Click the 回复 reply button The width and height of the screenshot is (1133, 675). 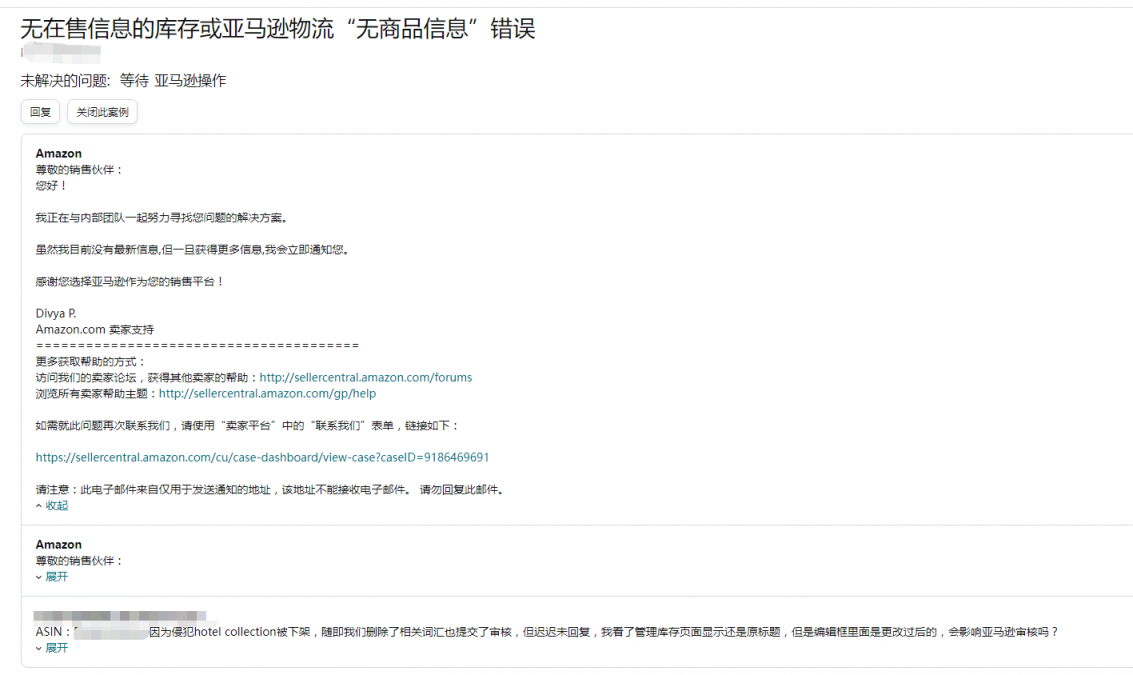40,112
